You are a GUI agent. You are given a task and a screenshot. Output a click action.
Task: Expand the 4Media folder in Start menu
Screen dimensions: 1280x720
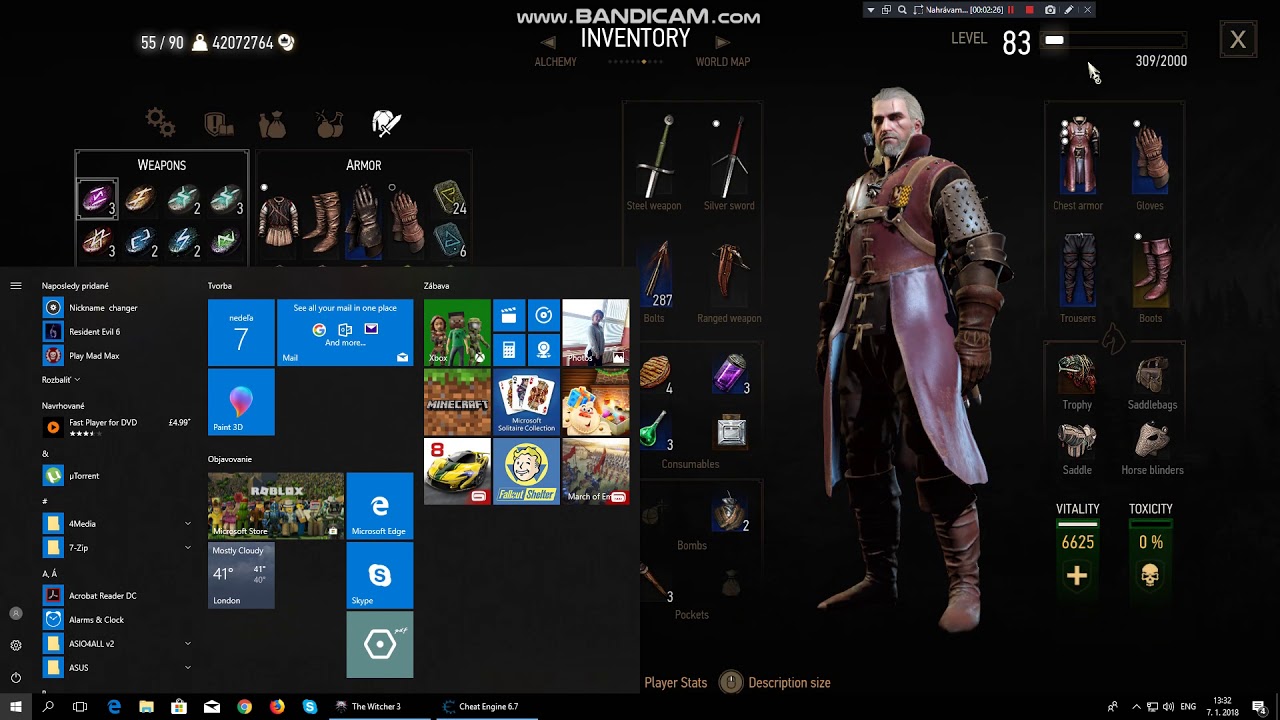pyautogui.click(x=117, y=523)
